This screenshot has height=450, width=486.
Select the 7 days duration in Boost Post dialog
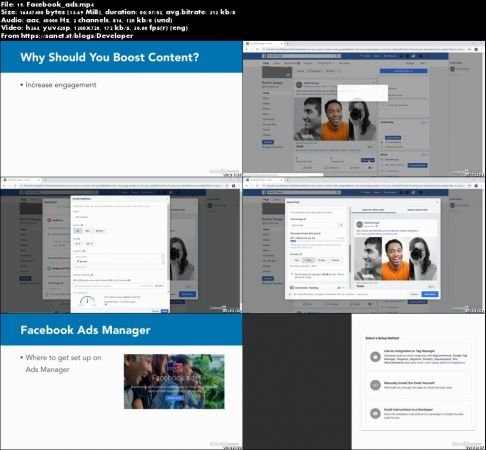309,260
